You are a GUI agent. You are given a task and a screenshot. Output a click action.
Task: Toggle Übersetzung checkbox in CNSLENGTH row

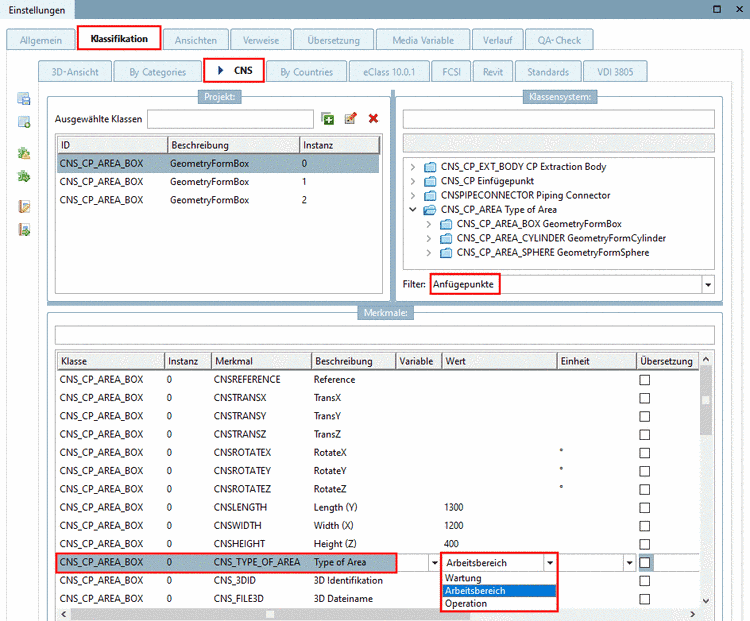click(x=645, y=507)
